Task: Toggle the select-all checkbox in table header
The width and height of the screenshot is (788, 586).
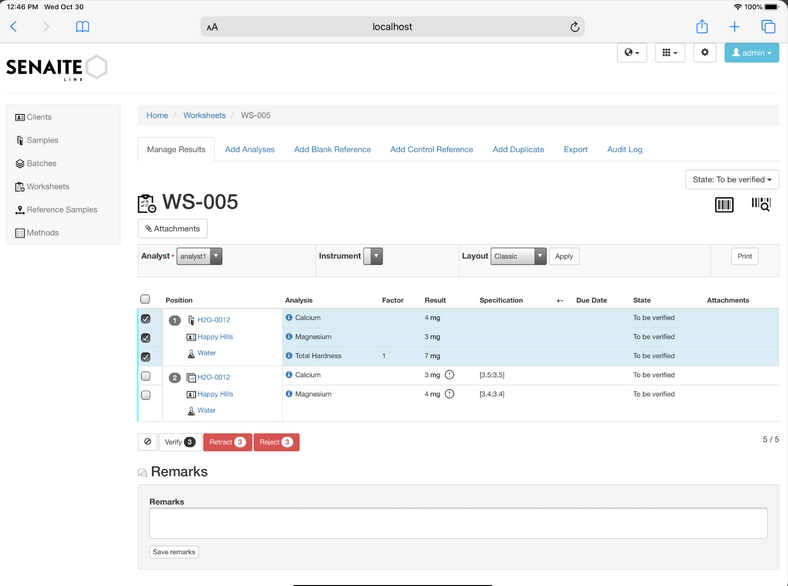Action: tap(145, 299)
